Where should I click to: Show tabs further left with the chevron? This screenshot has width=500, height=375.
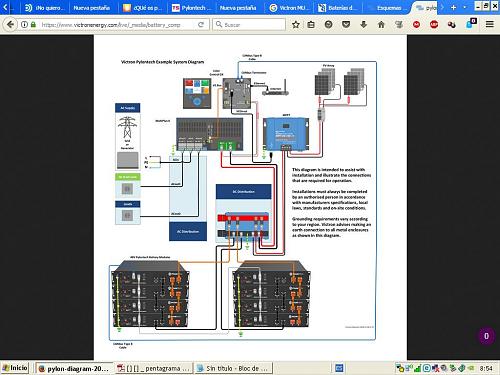(x=6, y=7)
